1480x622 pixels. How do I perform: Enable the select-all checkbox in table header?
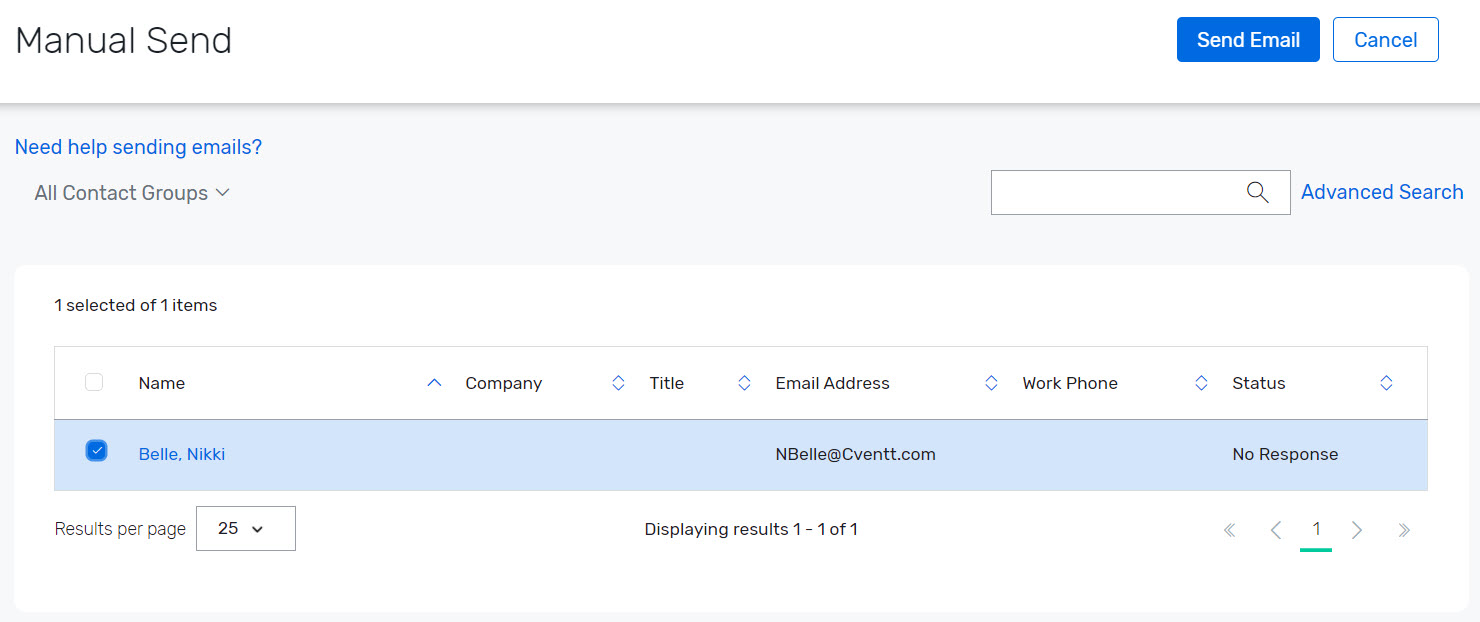click(93, 382)
